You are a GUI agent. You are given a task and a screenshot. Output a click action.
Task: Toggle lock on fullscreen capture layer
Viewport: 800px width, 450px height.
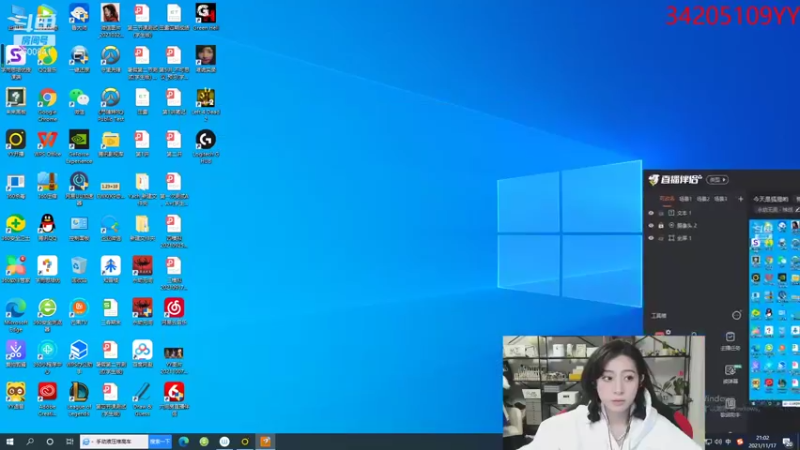pyautogui.click(x=661, y=238)
